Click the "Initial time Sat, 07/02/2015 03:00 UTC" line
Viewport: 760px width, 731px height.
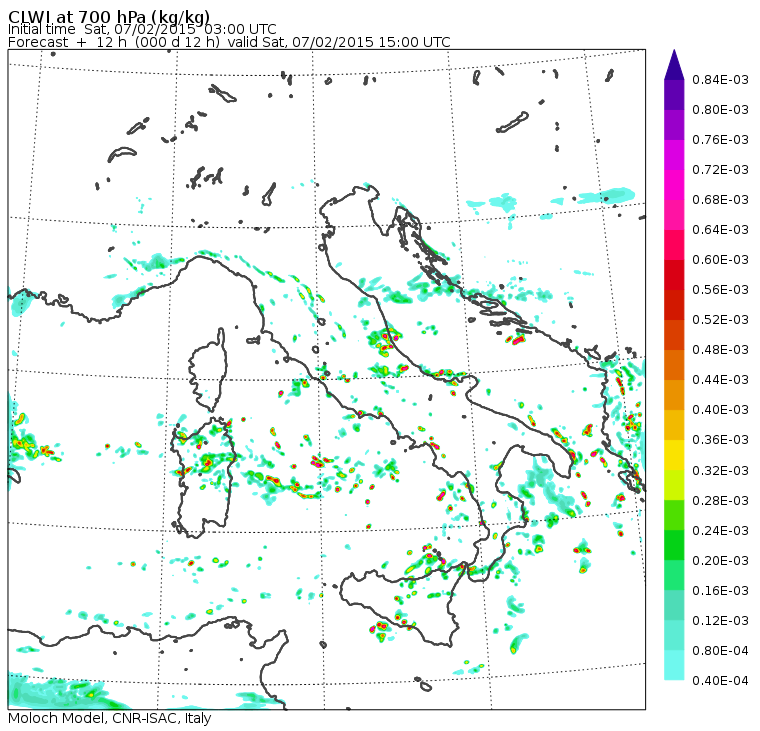pyautogui.click(x=142, y=29)
